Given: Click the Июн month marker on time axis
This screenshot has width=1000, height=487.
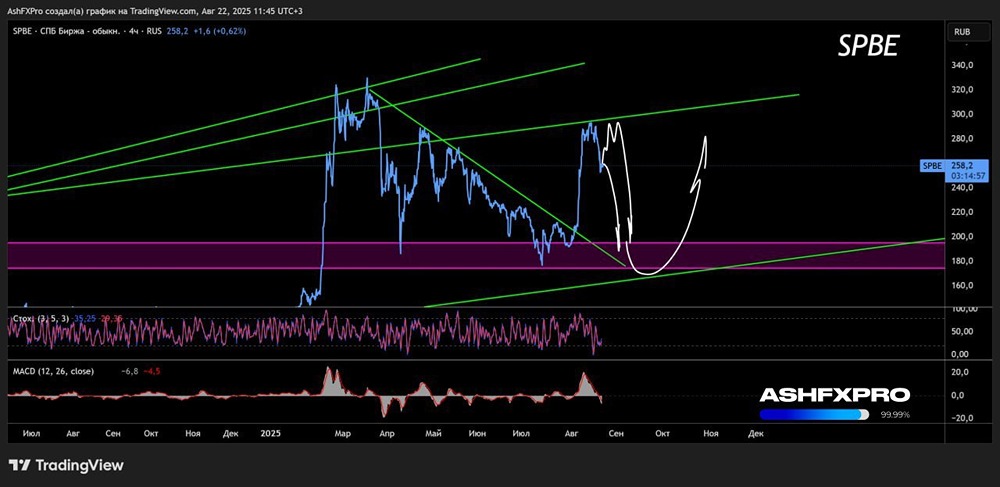Looking at the screenshot, I should [x=476, y=433].
